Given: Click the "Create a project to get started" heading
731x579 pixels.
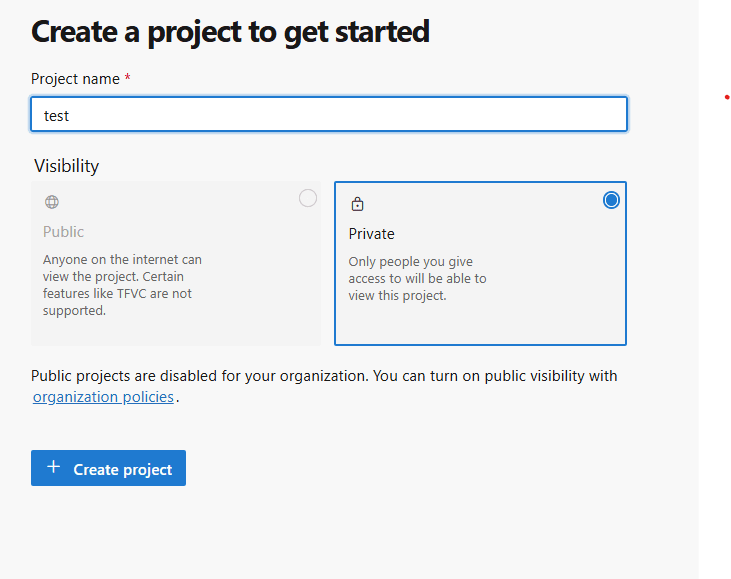Looking at the screenshot, I should tap(230, 32).
